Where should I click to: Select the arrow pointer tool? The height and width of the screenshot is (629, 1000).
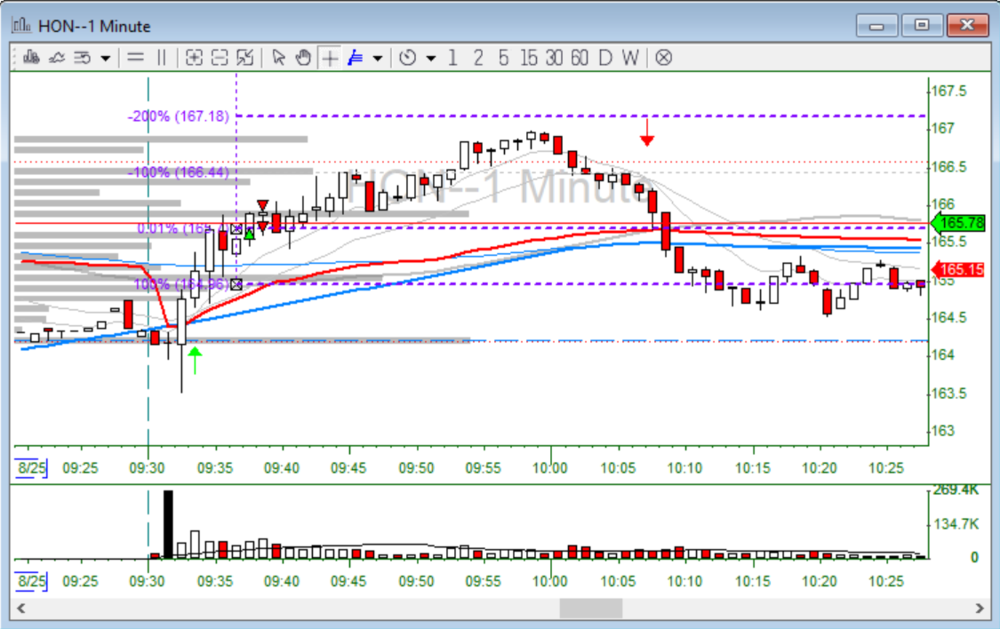279,57
